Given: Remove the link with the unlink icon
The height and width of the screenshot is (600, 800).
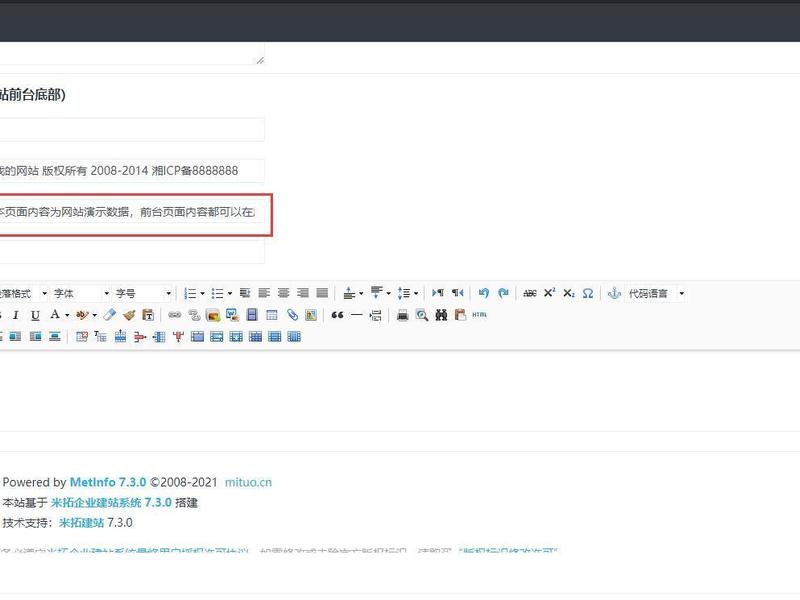Looking at the screenshot, I should tap(194, 315).
